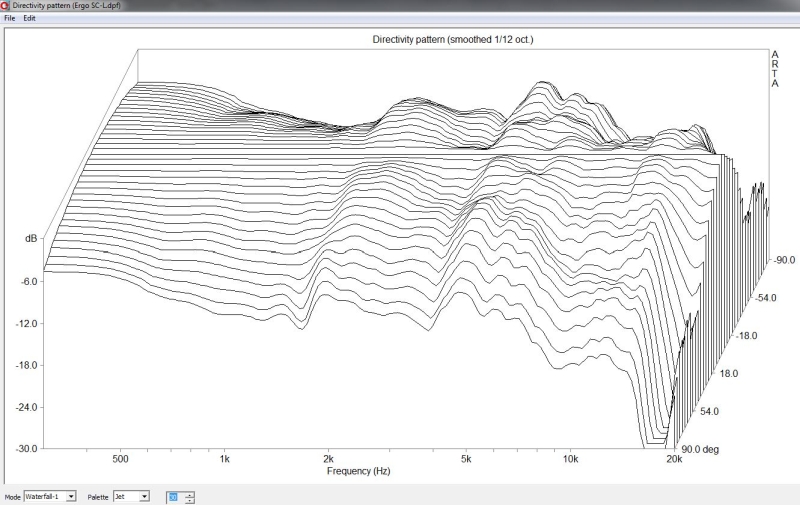The image size is (800, 505).
Task: Click the '1k' frequency axis label
Action: (x=224, y=459)
